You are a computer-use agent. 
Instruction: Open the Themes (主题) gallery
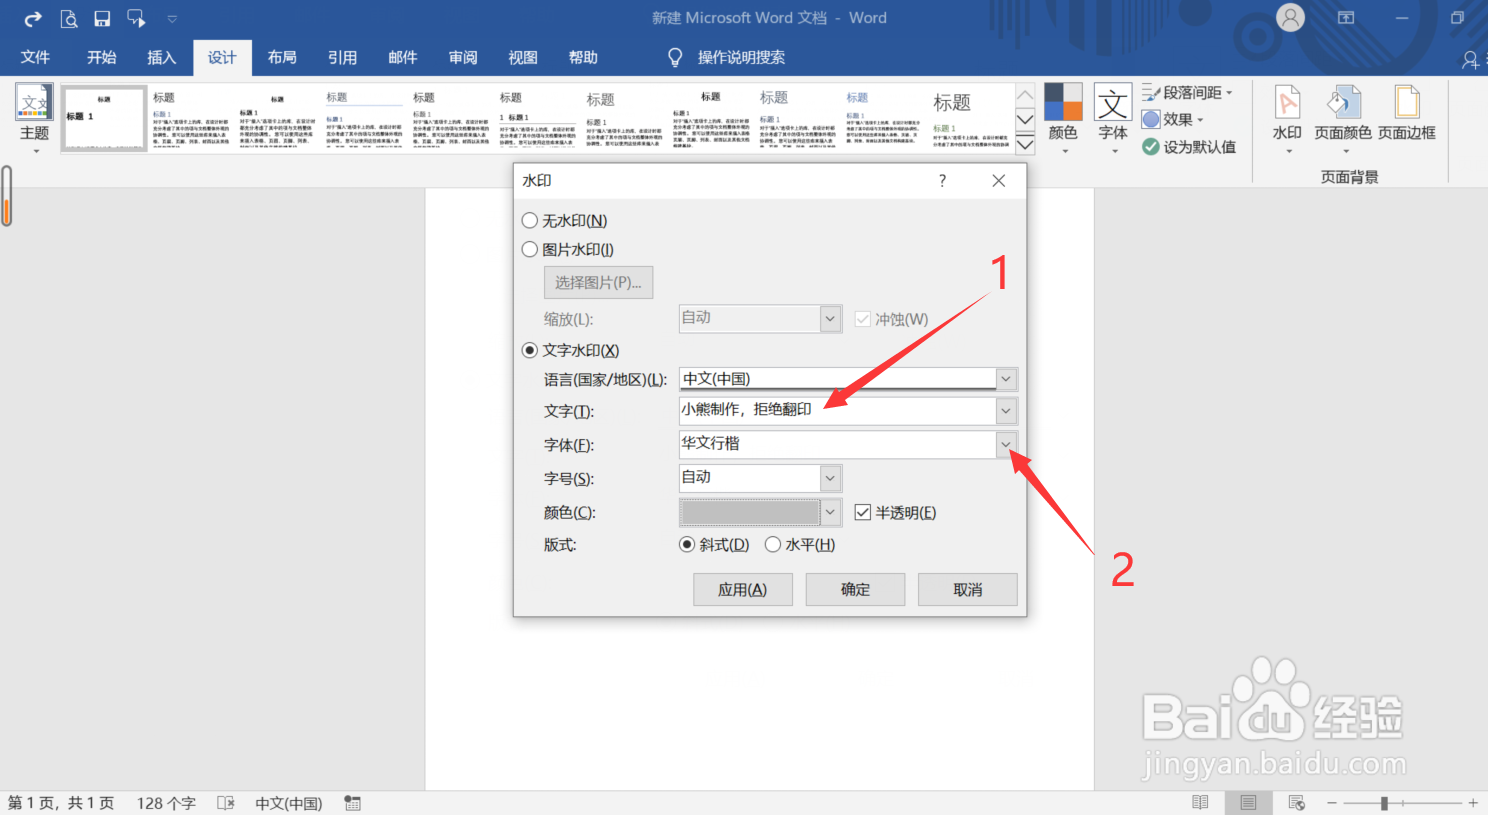tap(35, 119)
